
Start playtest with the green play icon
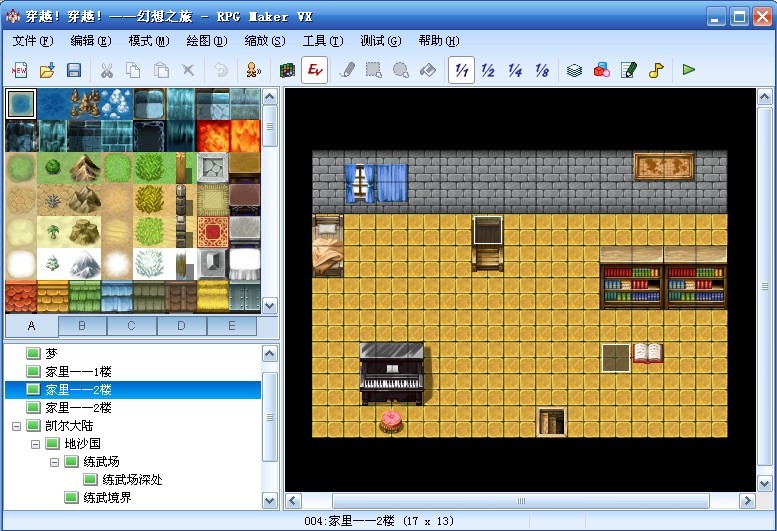click(x=689, y=70)
